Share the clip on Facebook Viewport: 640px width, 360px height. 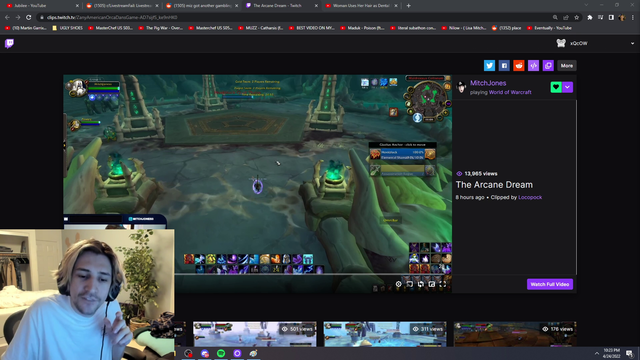click(x=504, y=65)
